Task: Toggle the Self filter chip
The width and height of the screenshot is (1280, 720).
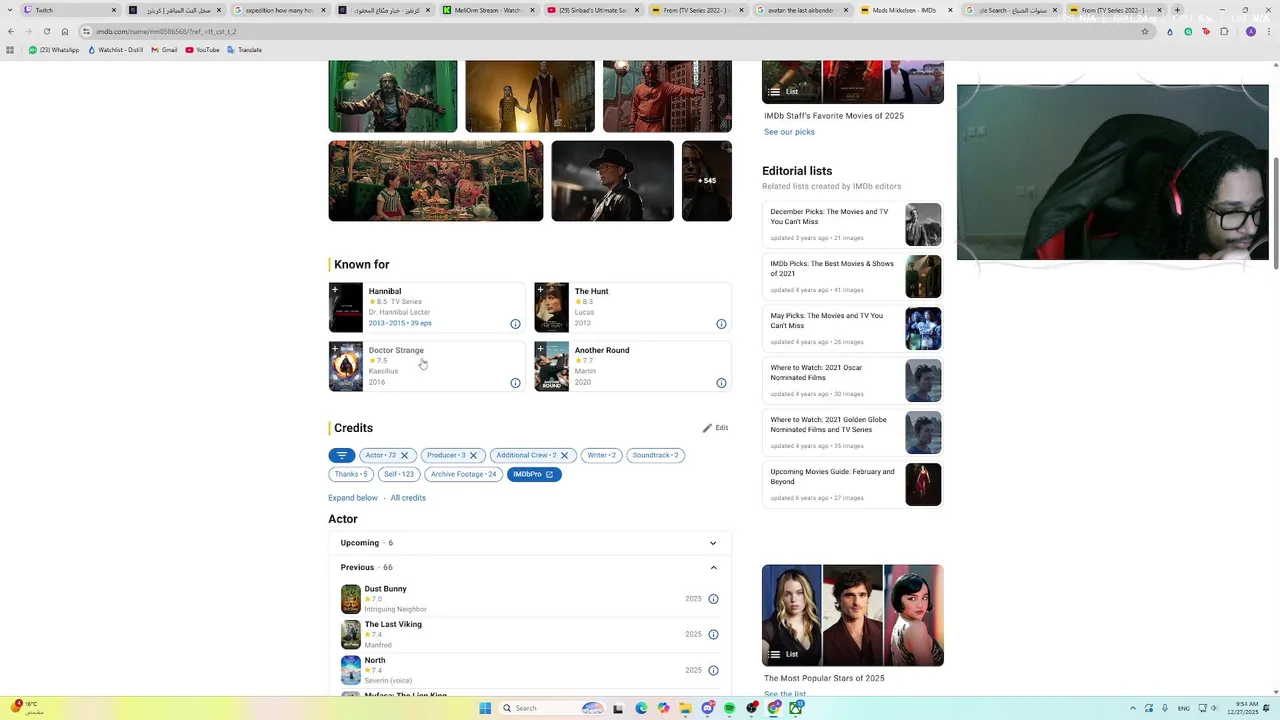Action: click(x=399, y=474)
